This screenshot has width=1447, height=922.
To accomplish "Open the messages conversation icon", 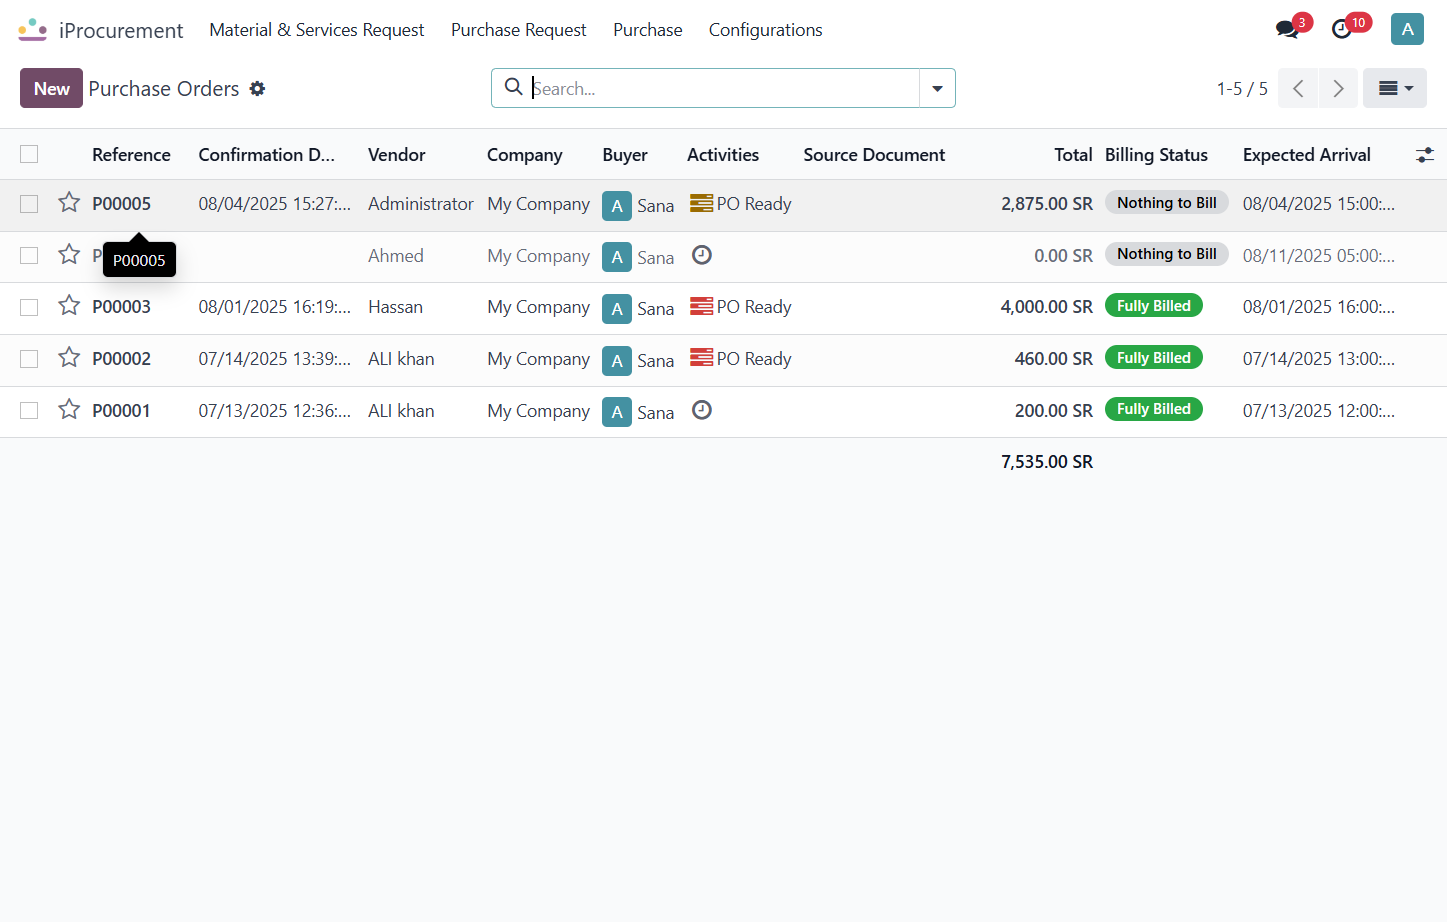I will click(x=1287, y=29).
